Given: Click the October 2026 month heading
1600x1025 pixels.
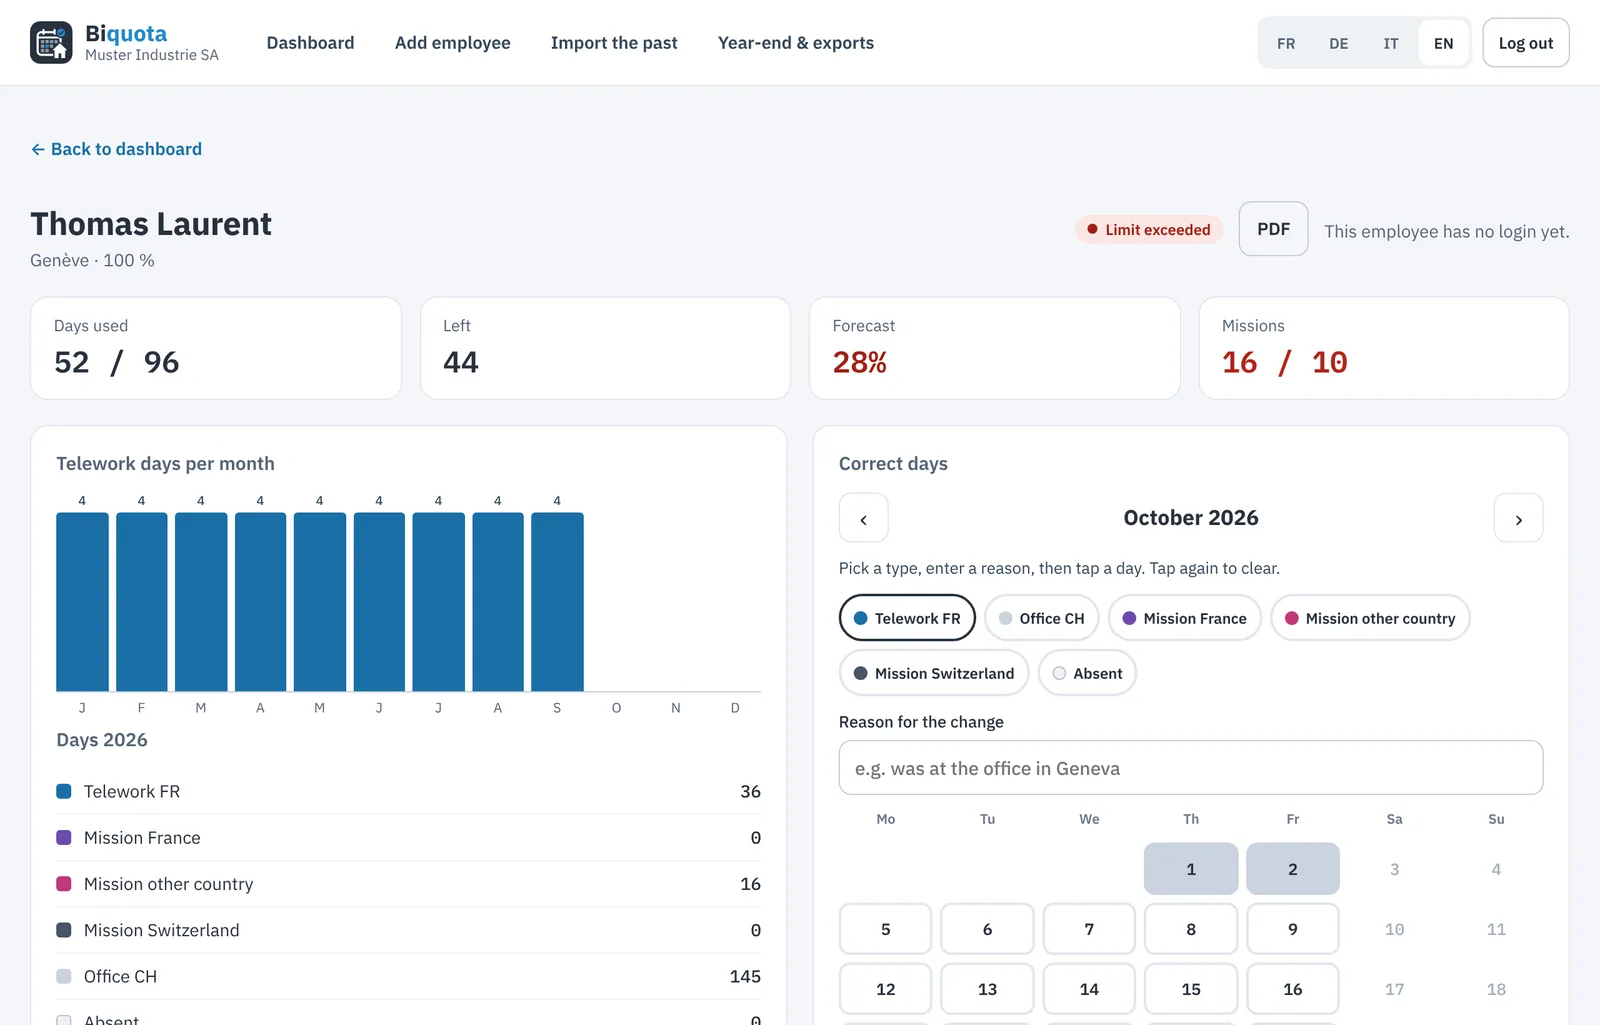Looking at the screenshot, I should tap(1191, 518).
